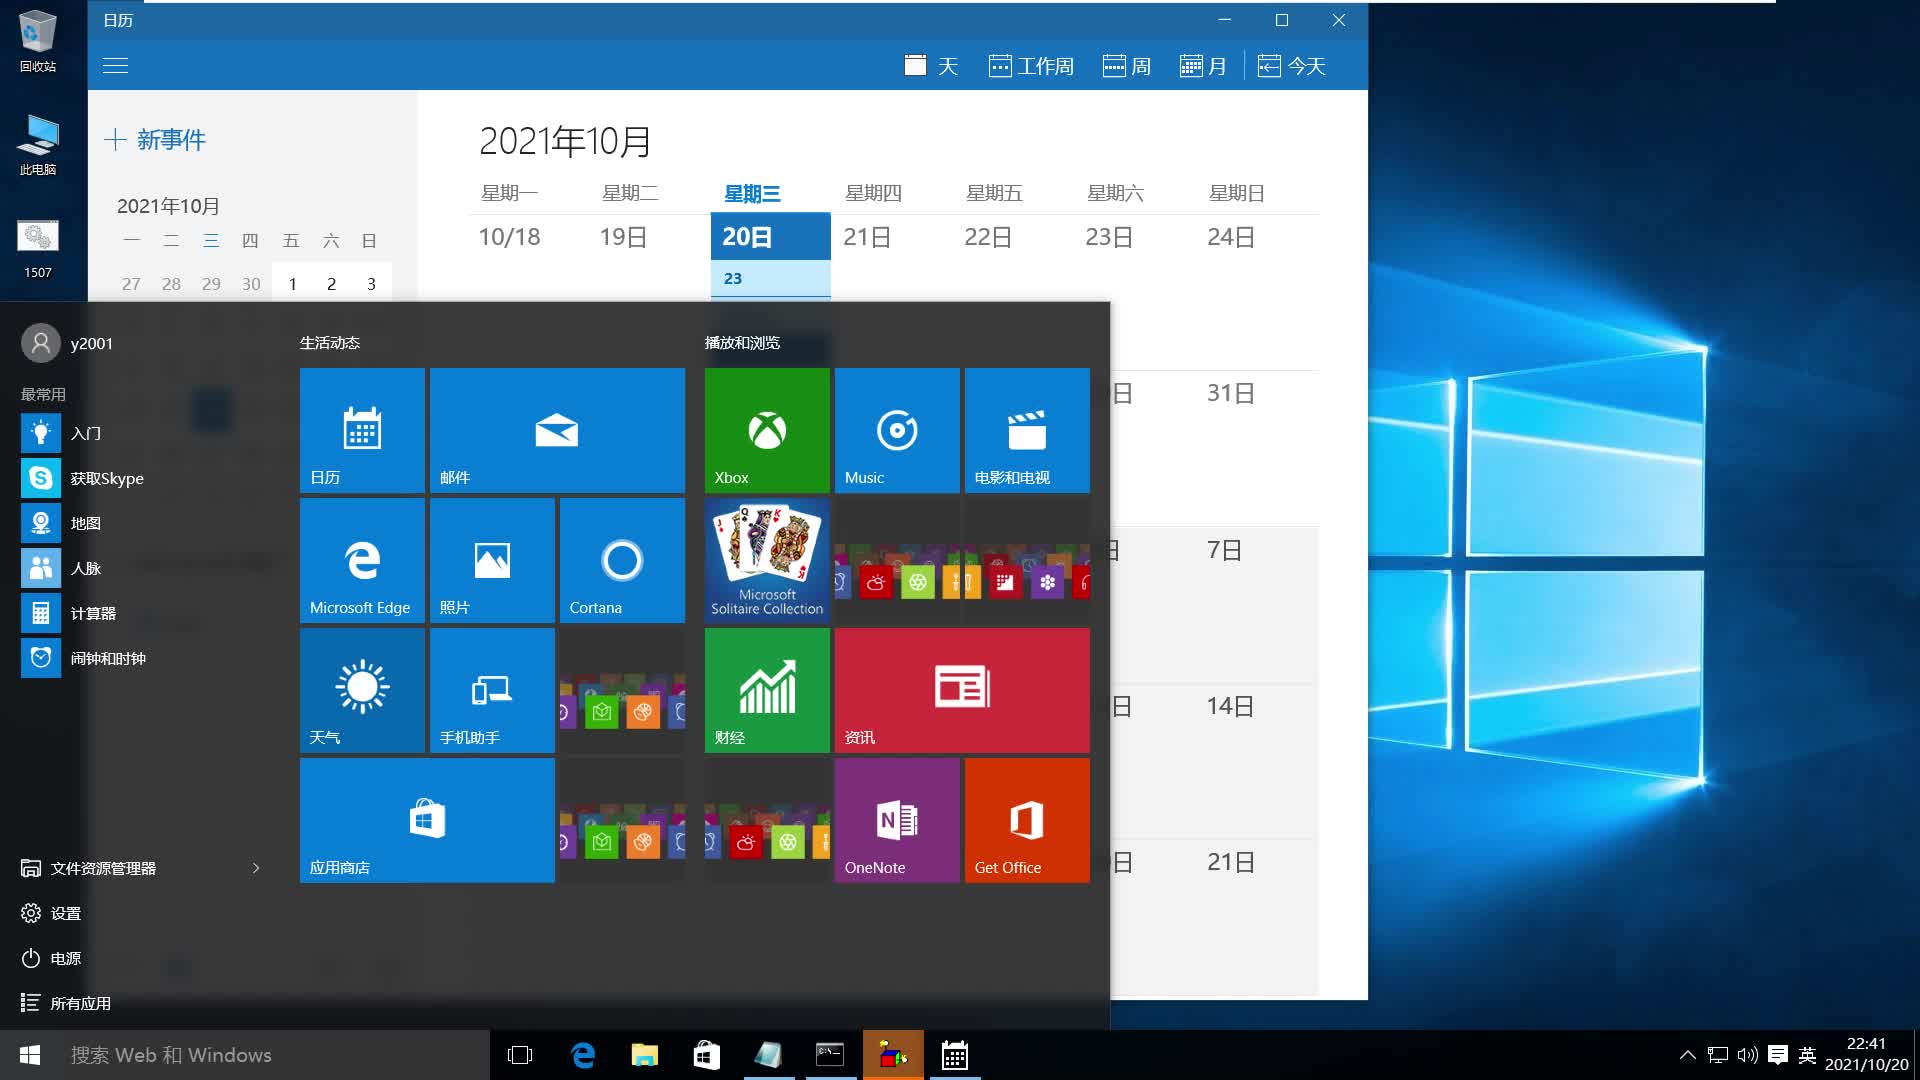Viewport: 1920px width, 1080px height.
Task: Open File Explorer from the taskbar
Action: [645, 1055]
